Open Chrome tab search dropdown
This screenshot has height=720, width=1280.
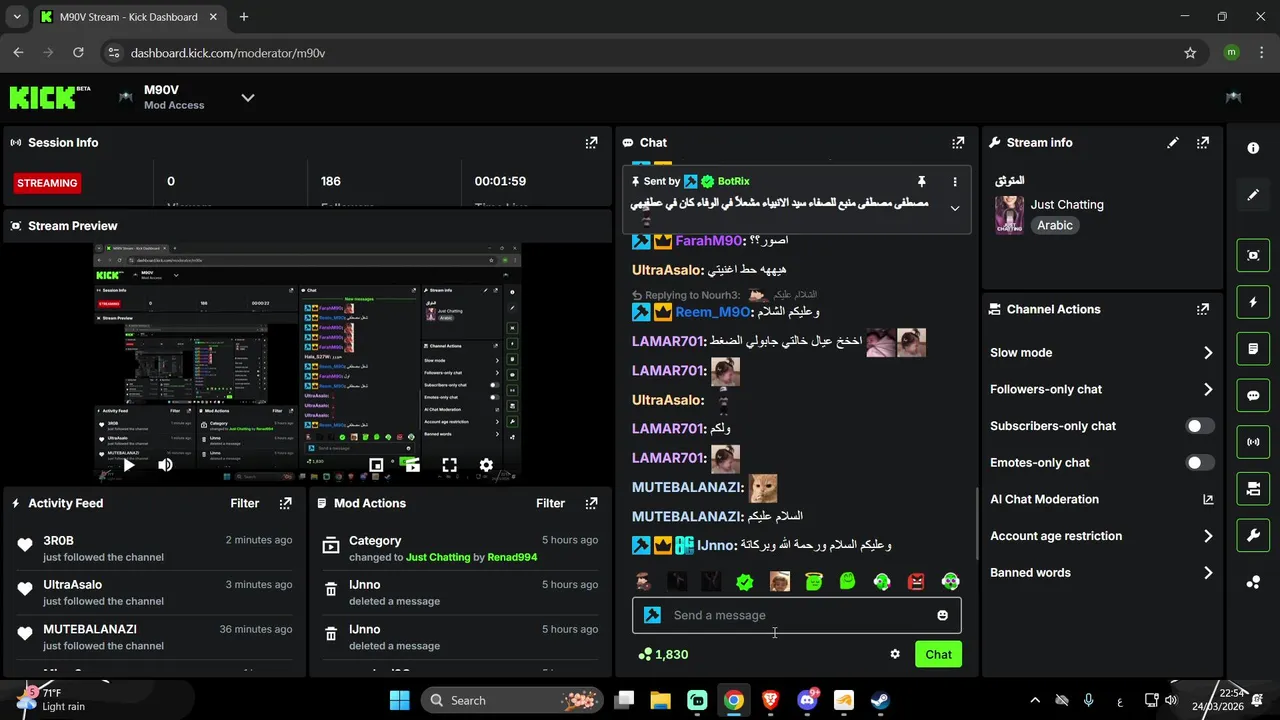pos(16,17)
